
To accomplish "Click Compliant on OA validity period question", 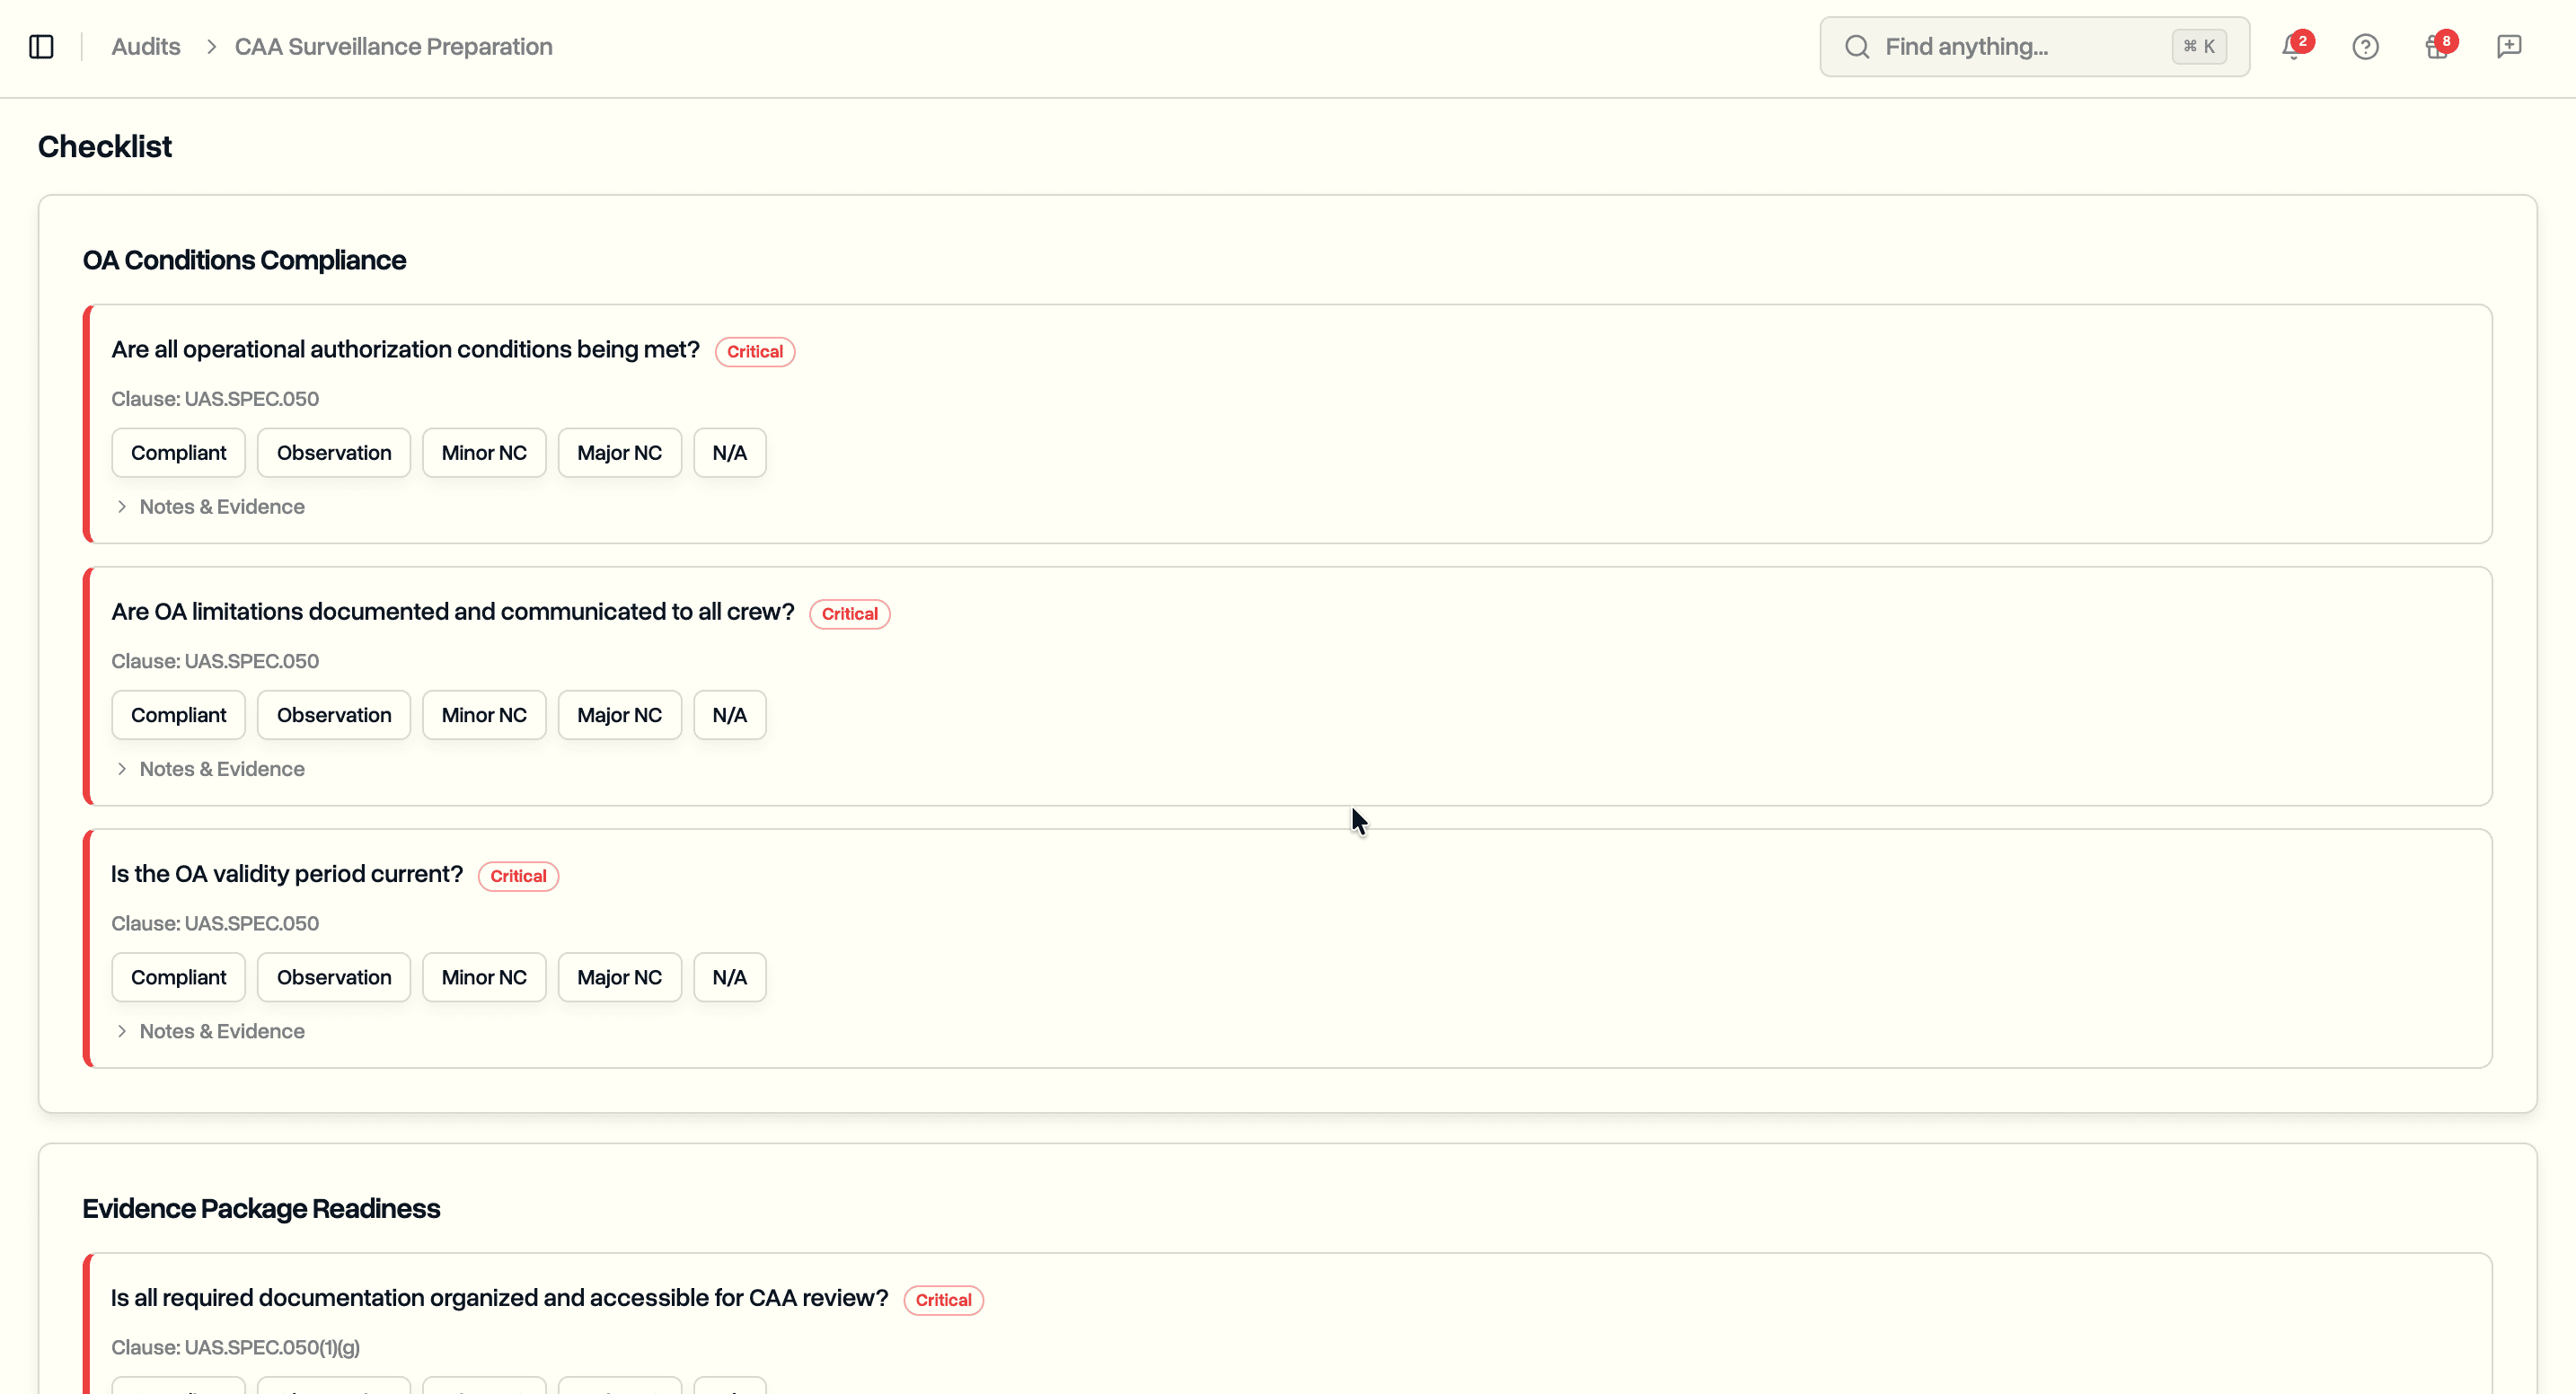I will pos(178,976).
